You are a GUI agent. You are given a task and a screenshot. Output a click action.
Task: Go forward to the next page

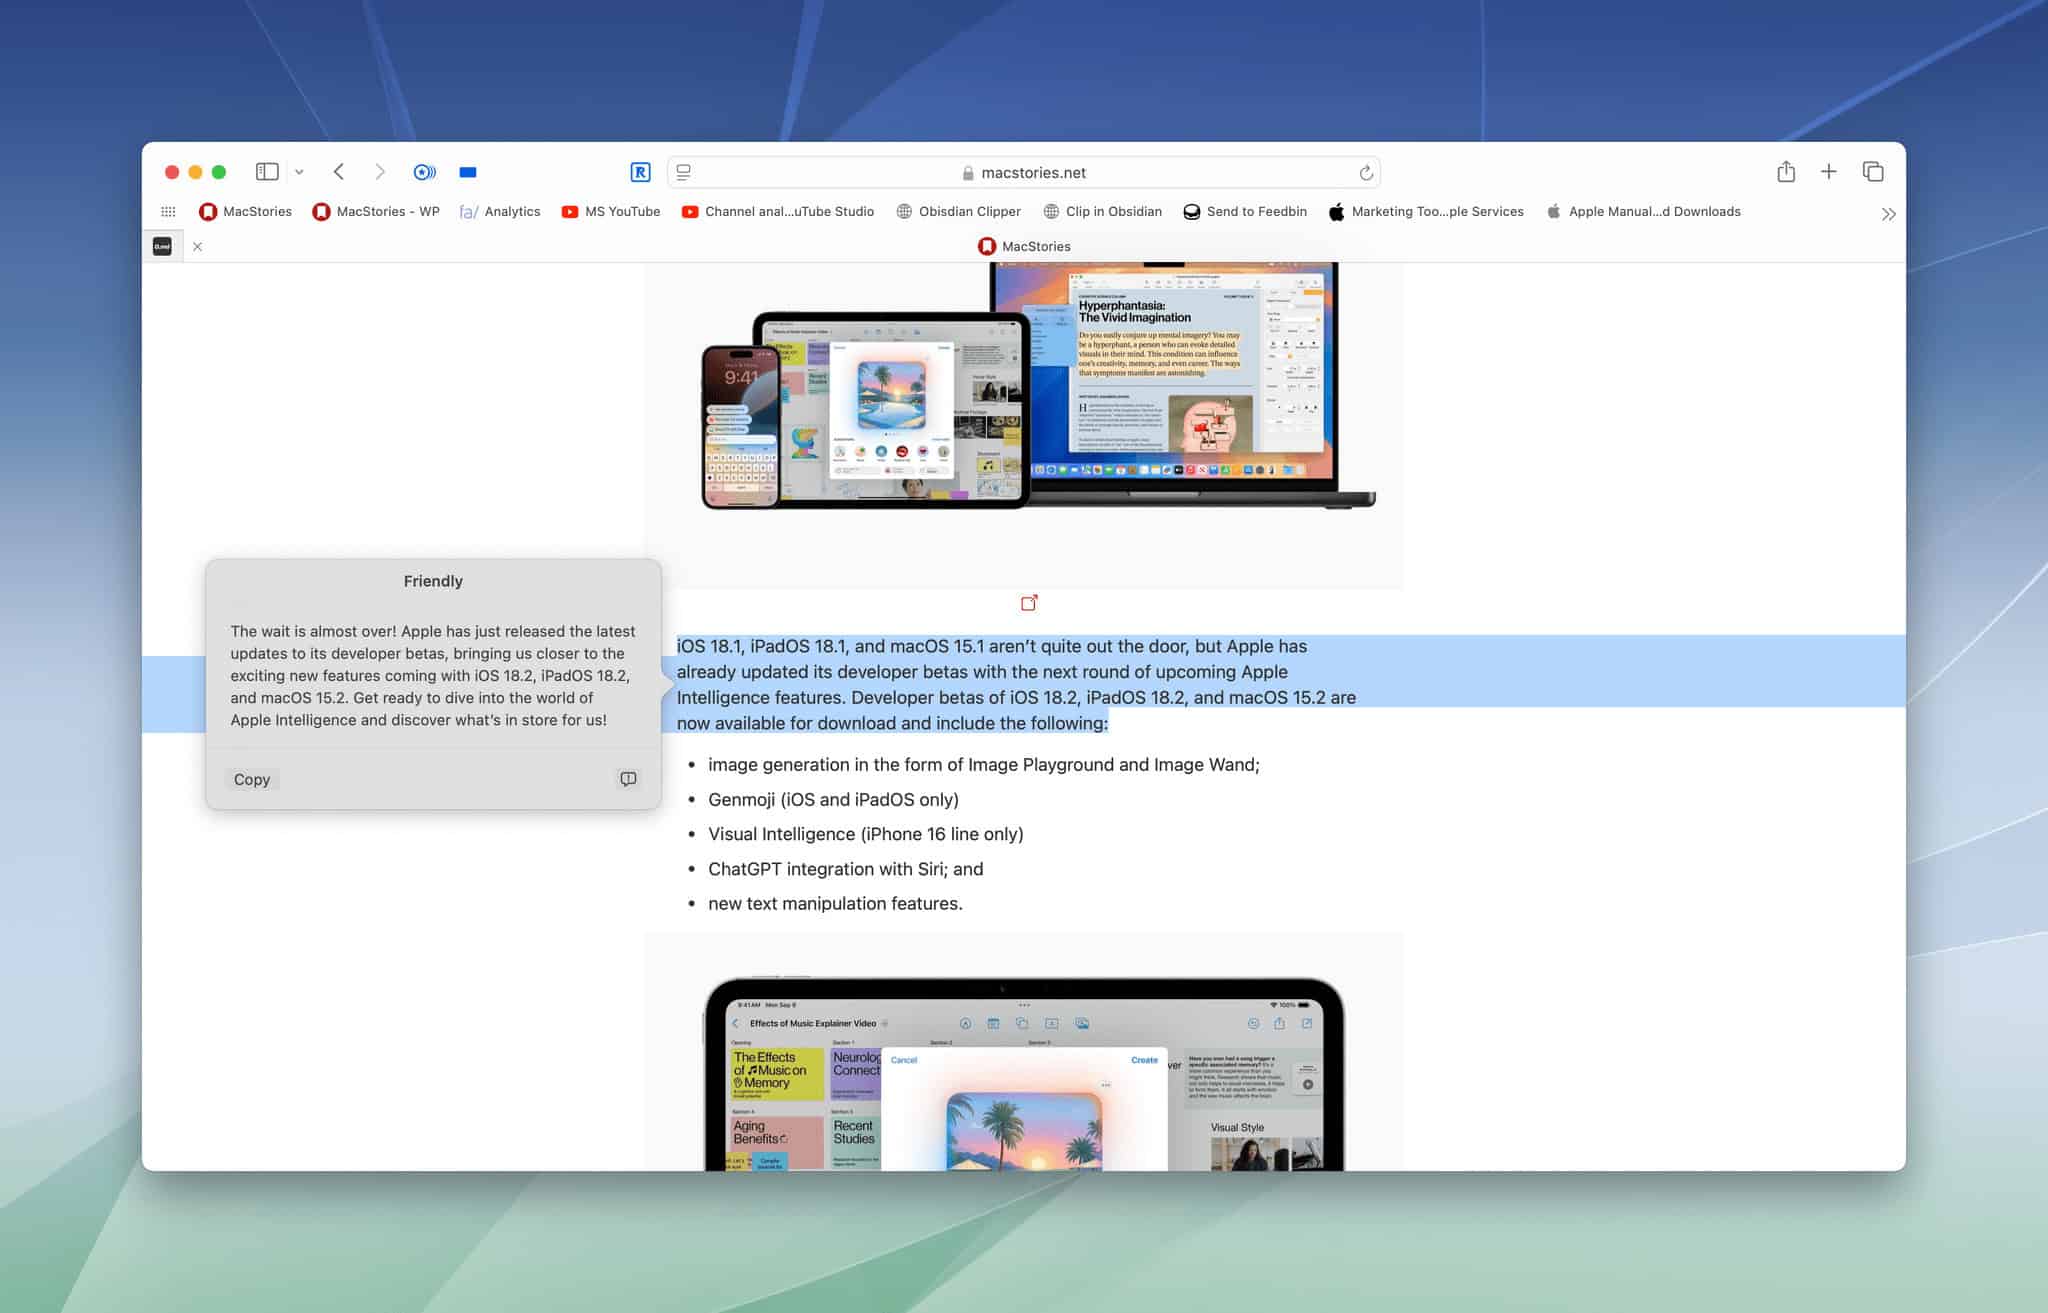pyautogui.click(x=380, y=172)
